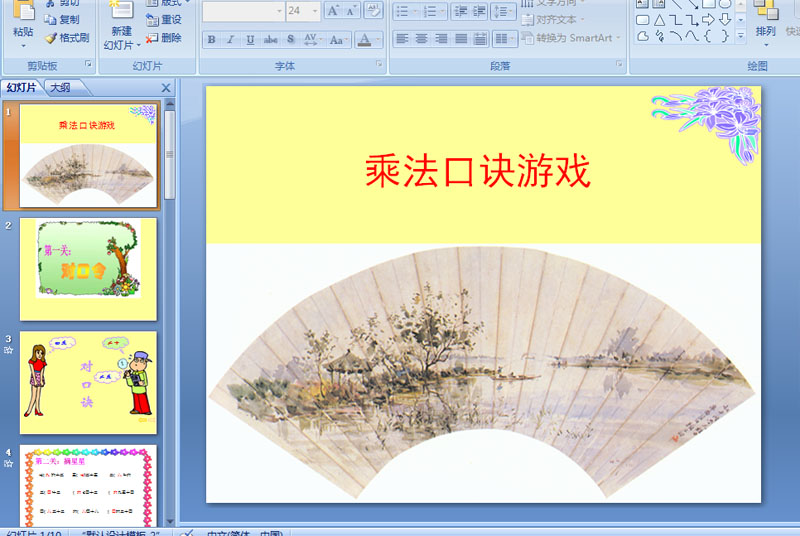
Task: Expand the shapes gallery more arrow
Action: tap(741, 36)
